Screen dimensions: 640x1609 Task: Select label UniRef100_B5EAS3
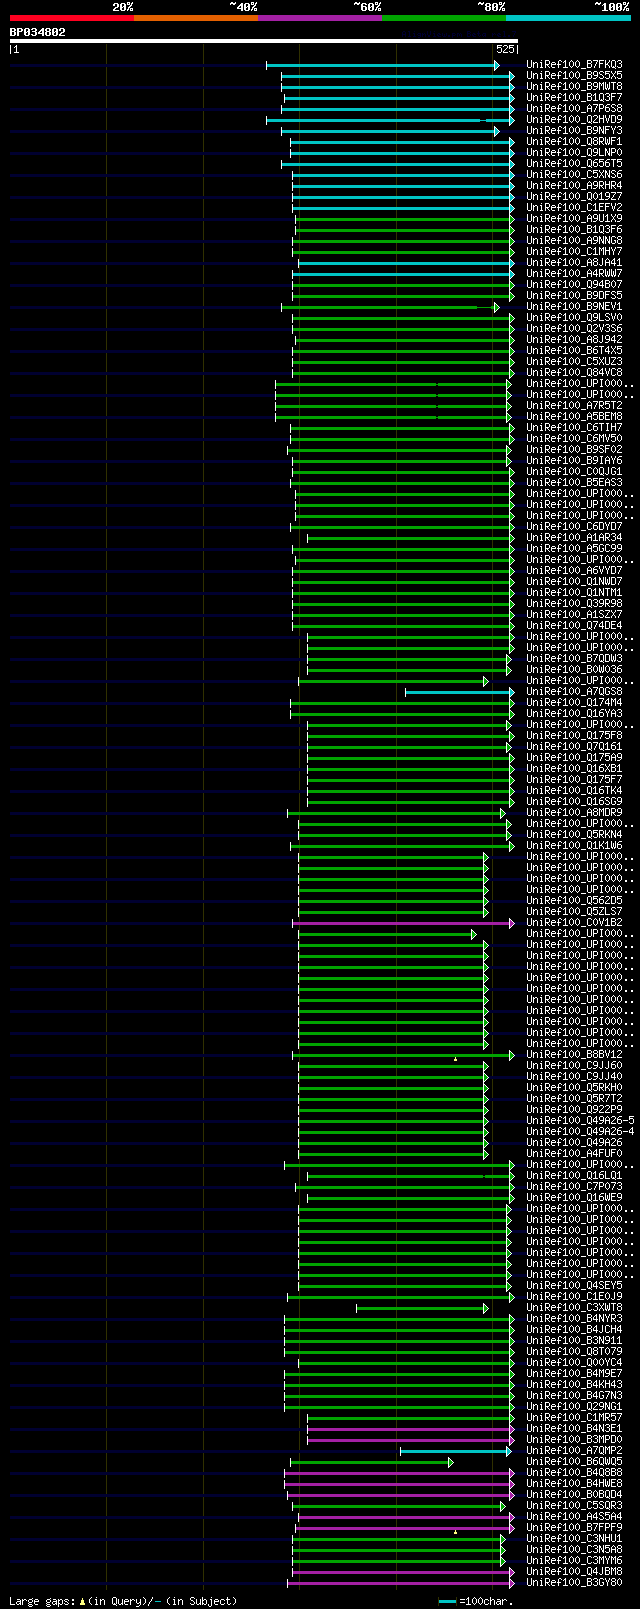[x=574, y=483]
